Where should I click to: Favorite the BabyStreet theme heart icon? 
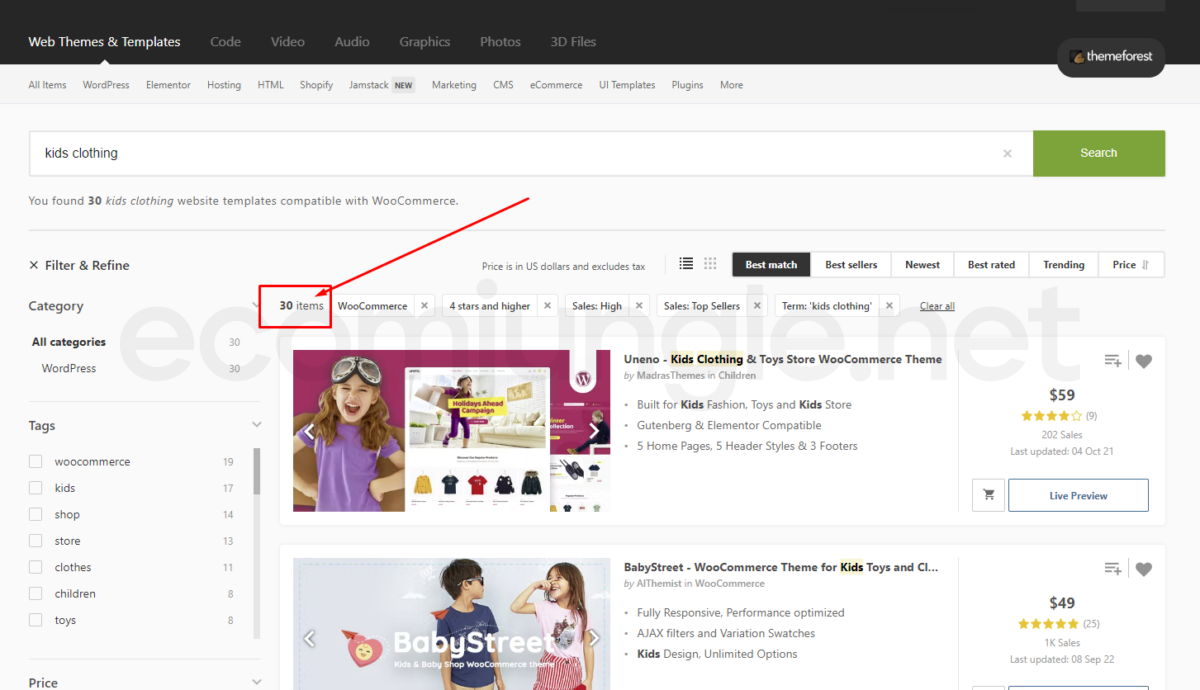click(x=1144, y=569)
